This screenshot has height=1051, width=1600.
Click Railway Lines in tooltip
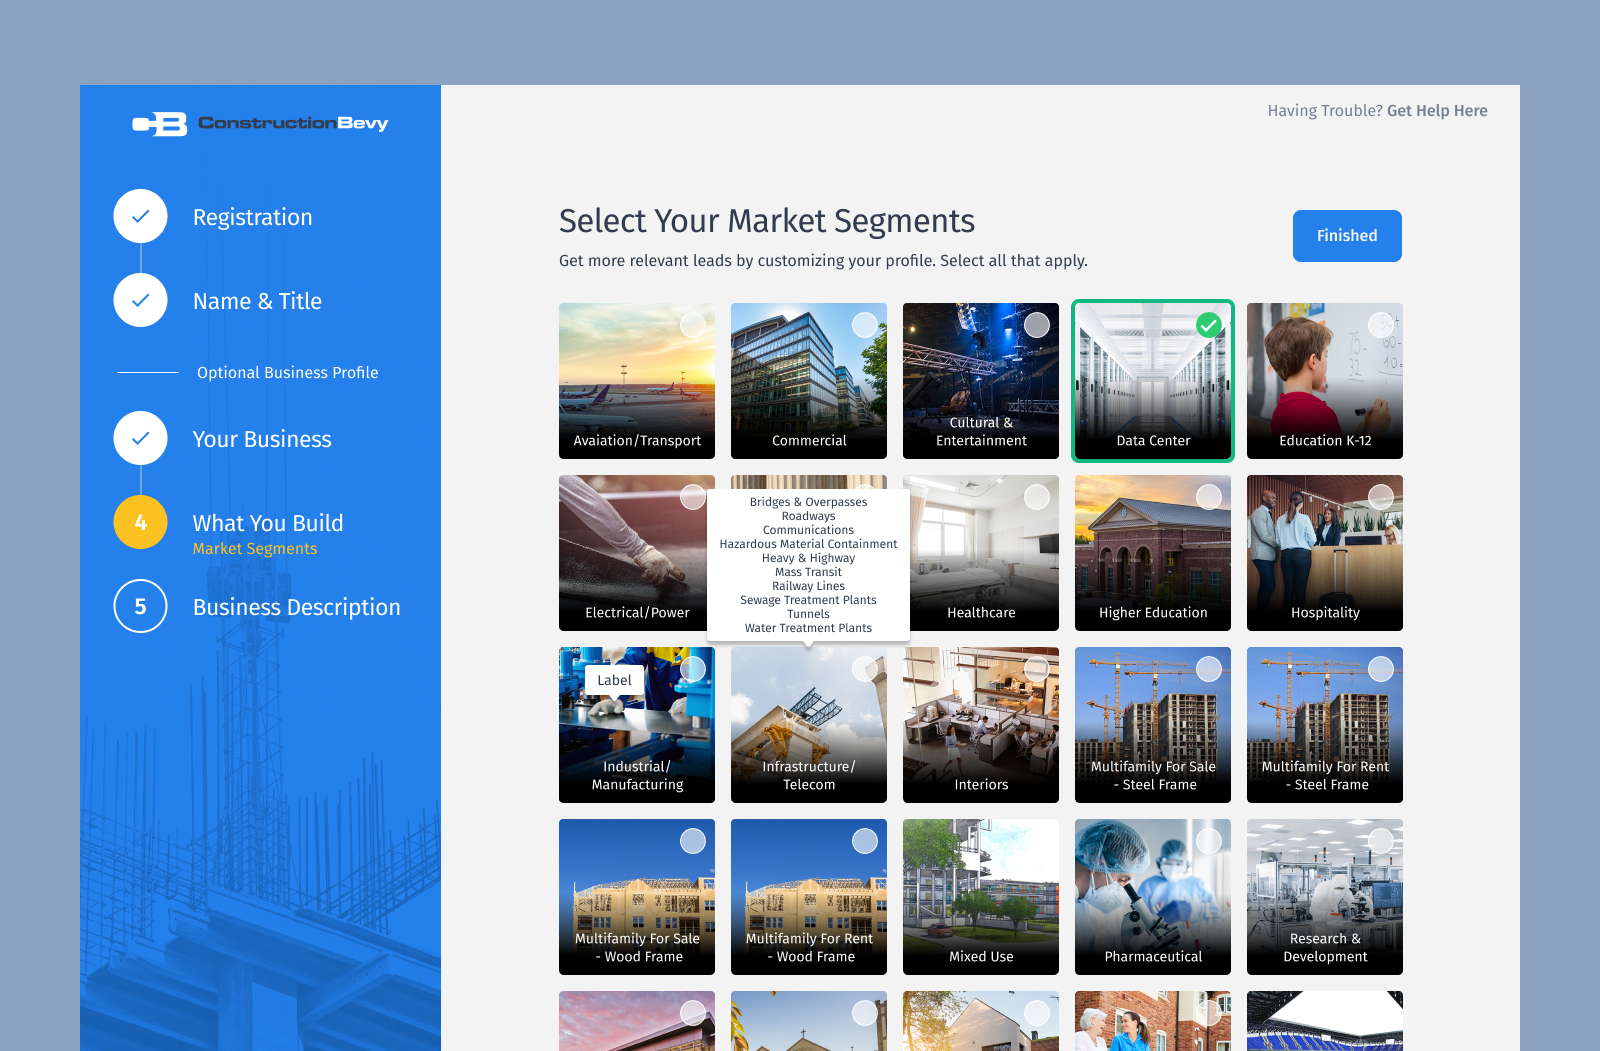pyautogui.click(x=808, y=586)
